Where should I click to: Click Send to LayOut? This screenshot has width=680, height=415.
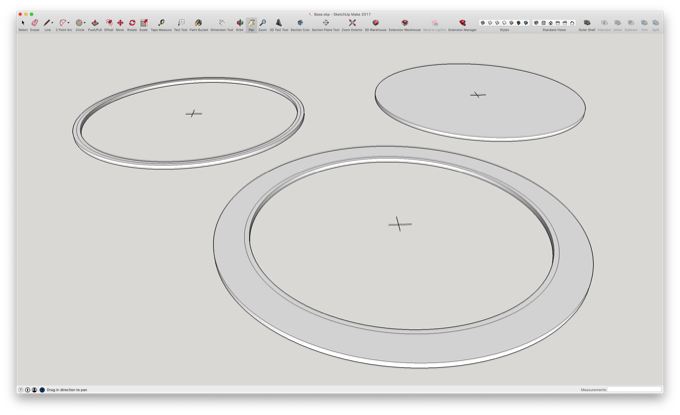[434, 23]
